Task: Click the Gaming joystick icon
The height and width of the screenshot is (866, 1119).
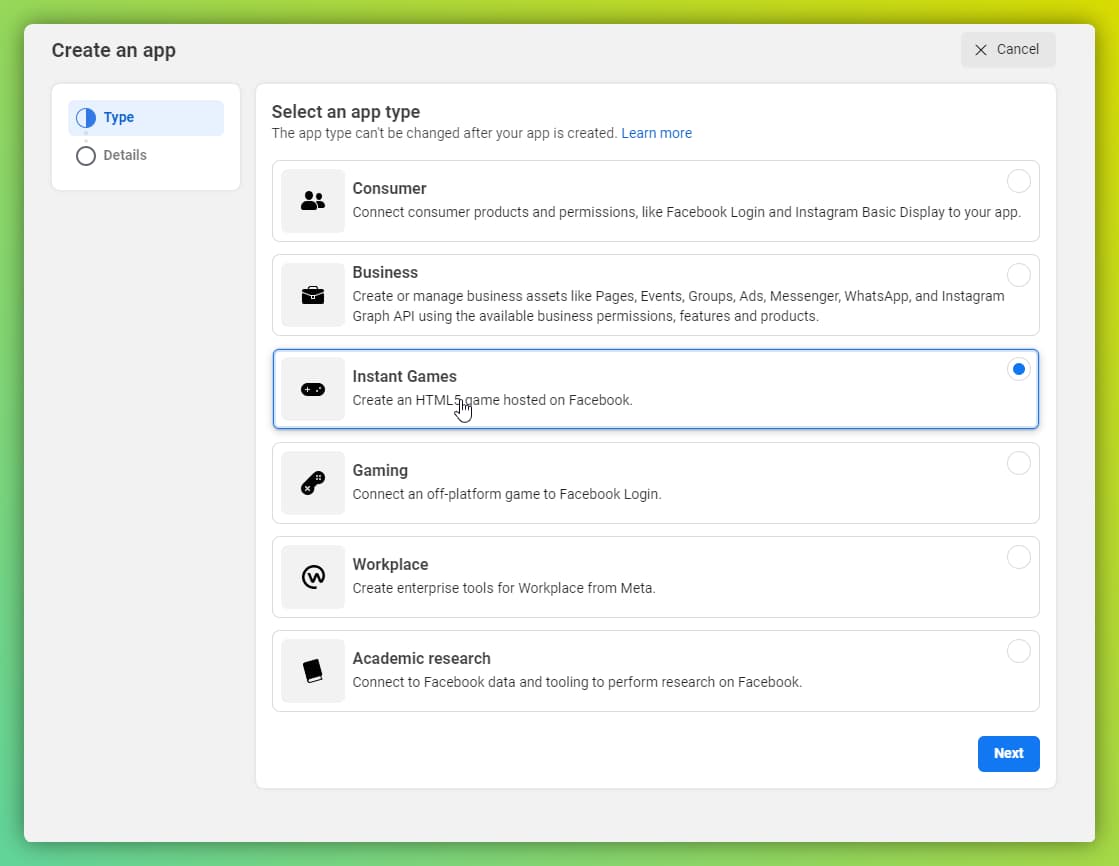Action: (x=313, y=483)
